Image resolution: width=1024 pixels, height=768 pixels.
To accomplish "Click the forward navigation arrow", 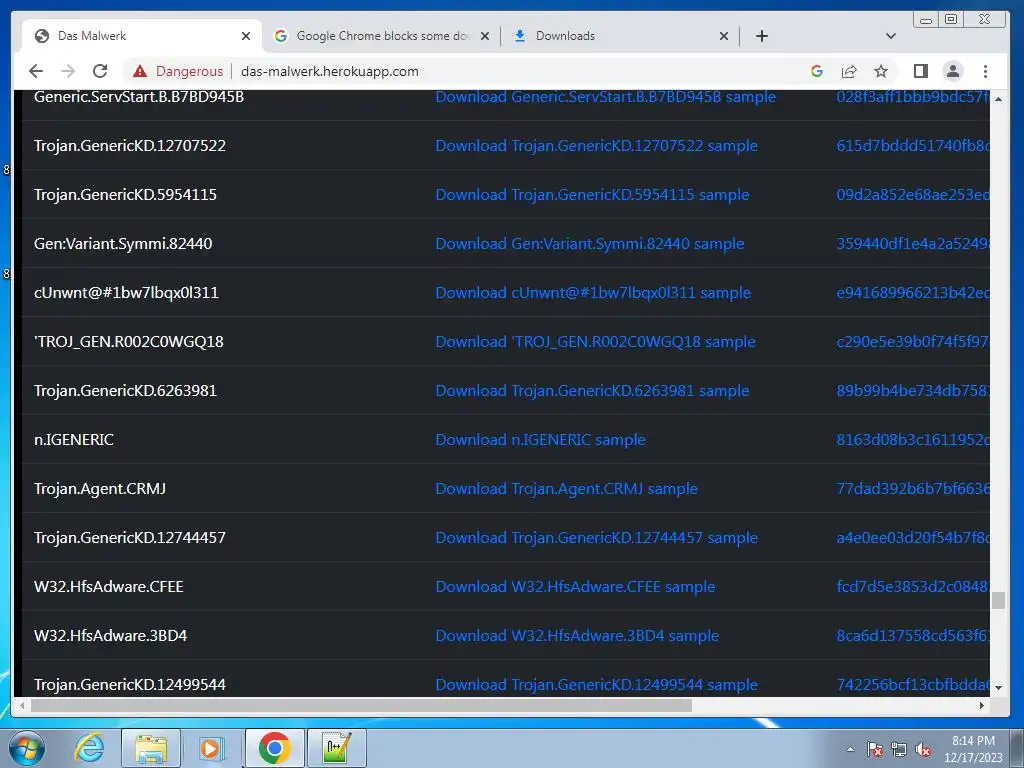I will coord(68,71).
